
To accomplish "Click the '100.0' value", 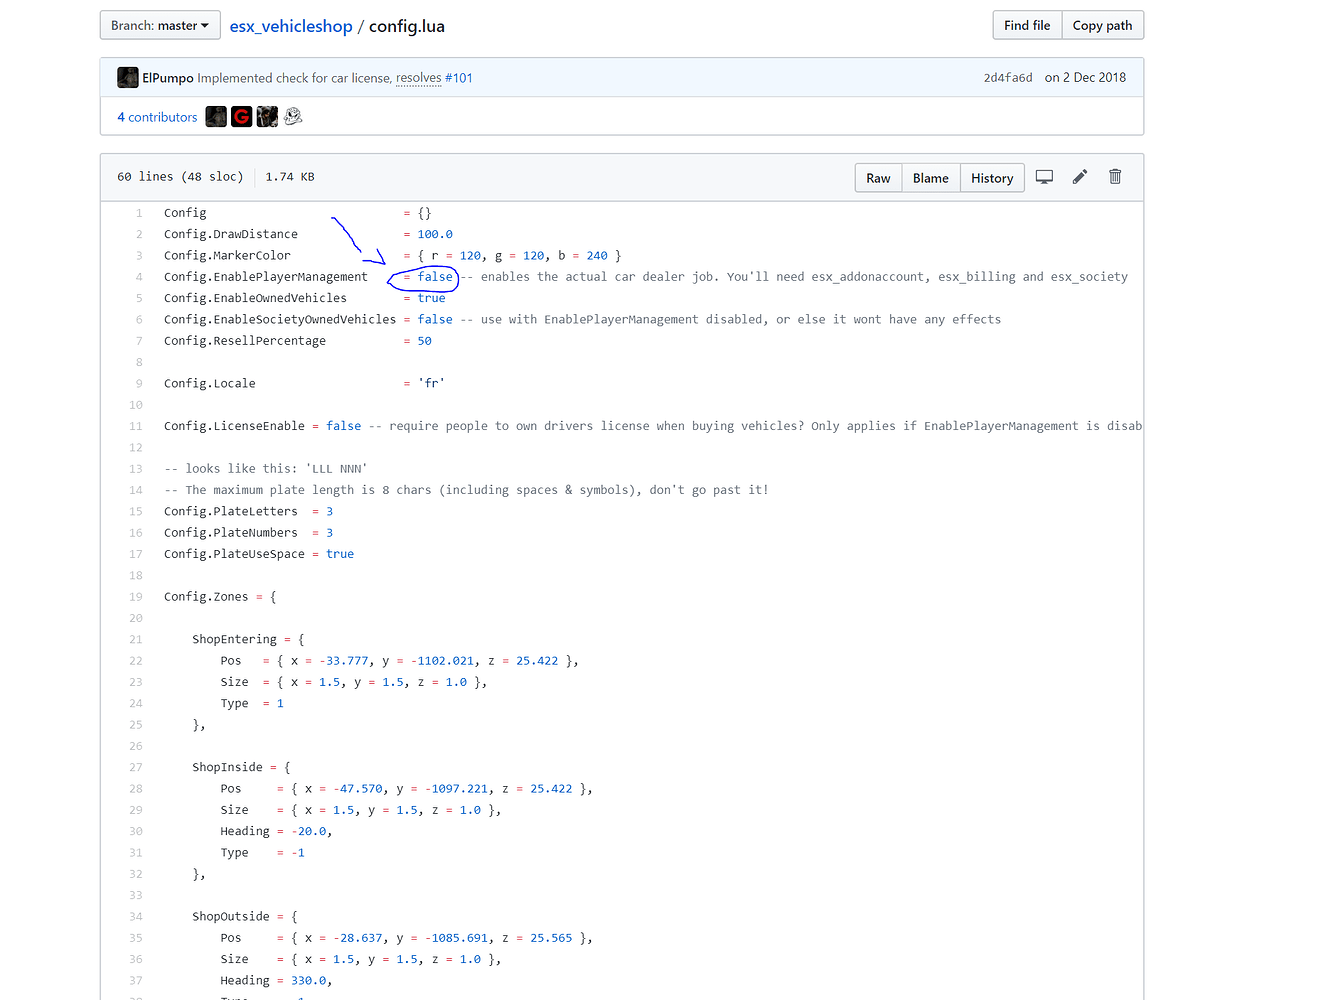I will point(435,234).
